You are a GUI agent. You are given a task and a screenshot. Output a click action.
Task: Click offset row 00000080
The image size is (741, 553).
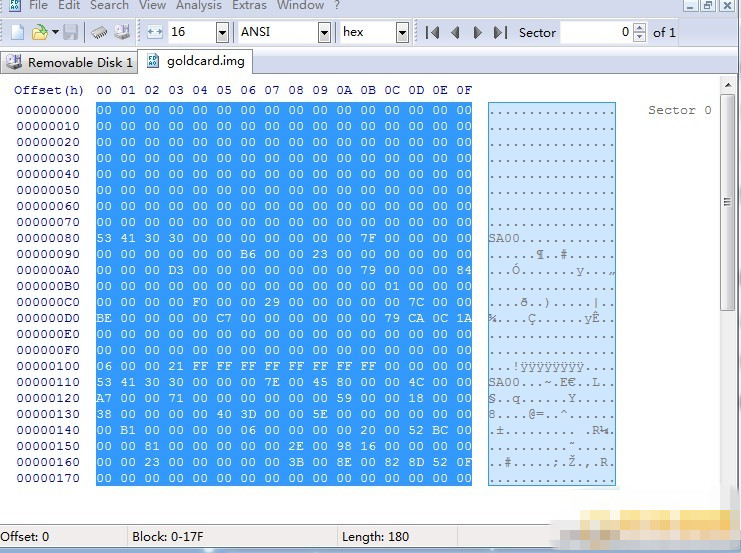click(x=48, y=238)
